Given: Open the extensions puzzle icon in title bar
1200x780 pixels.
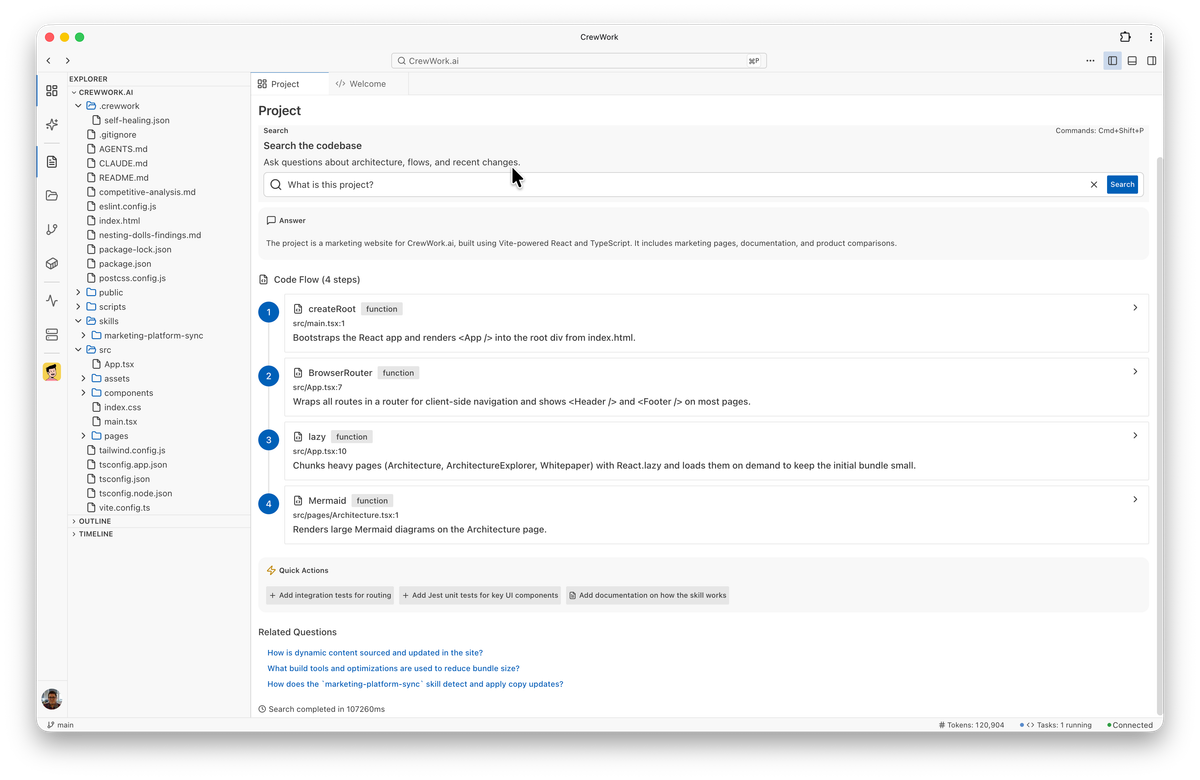Looking at the screenshot, I should (1125, 37).
